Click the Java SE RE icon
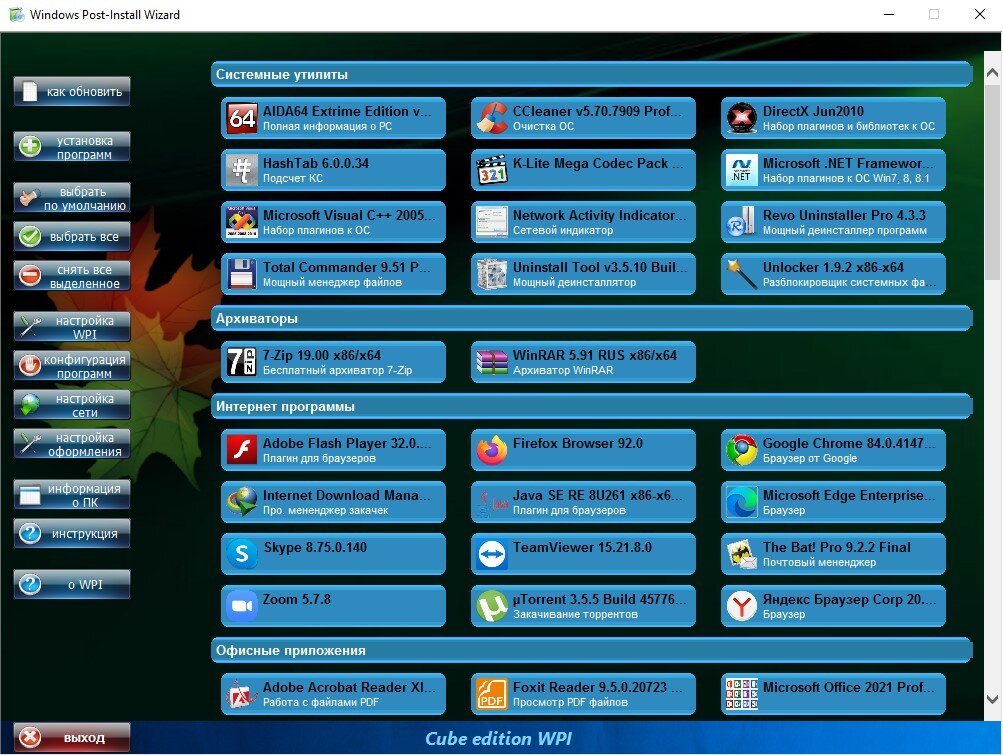The height and width of the screenshot is (755, 1003). point(492,502)
